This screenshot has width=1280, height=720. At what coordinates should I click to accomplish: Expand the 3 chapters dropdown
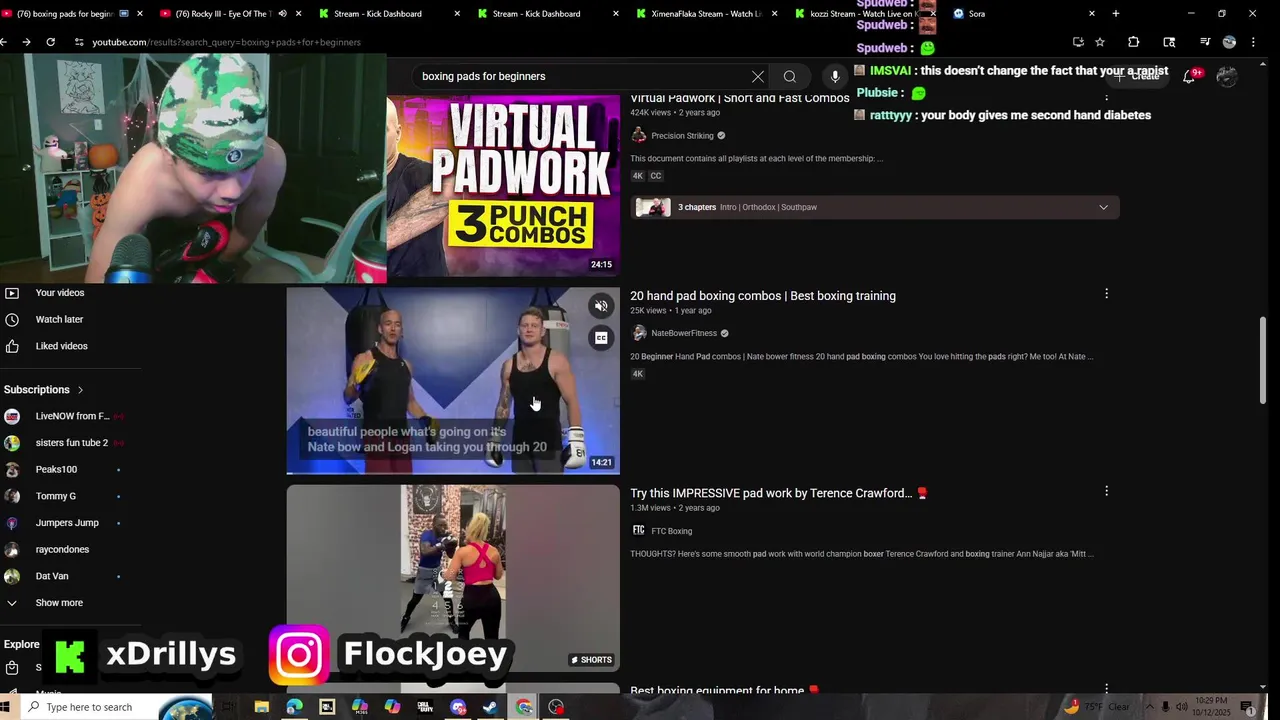pos(1103,207)
